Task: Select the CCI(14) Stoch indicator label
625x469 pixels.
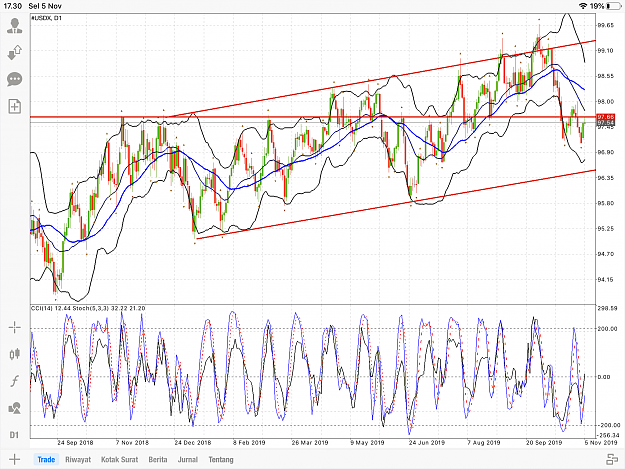Action: (88, 308)
